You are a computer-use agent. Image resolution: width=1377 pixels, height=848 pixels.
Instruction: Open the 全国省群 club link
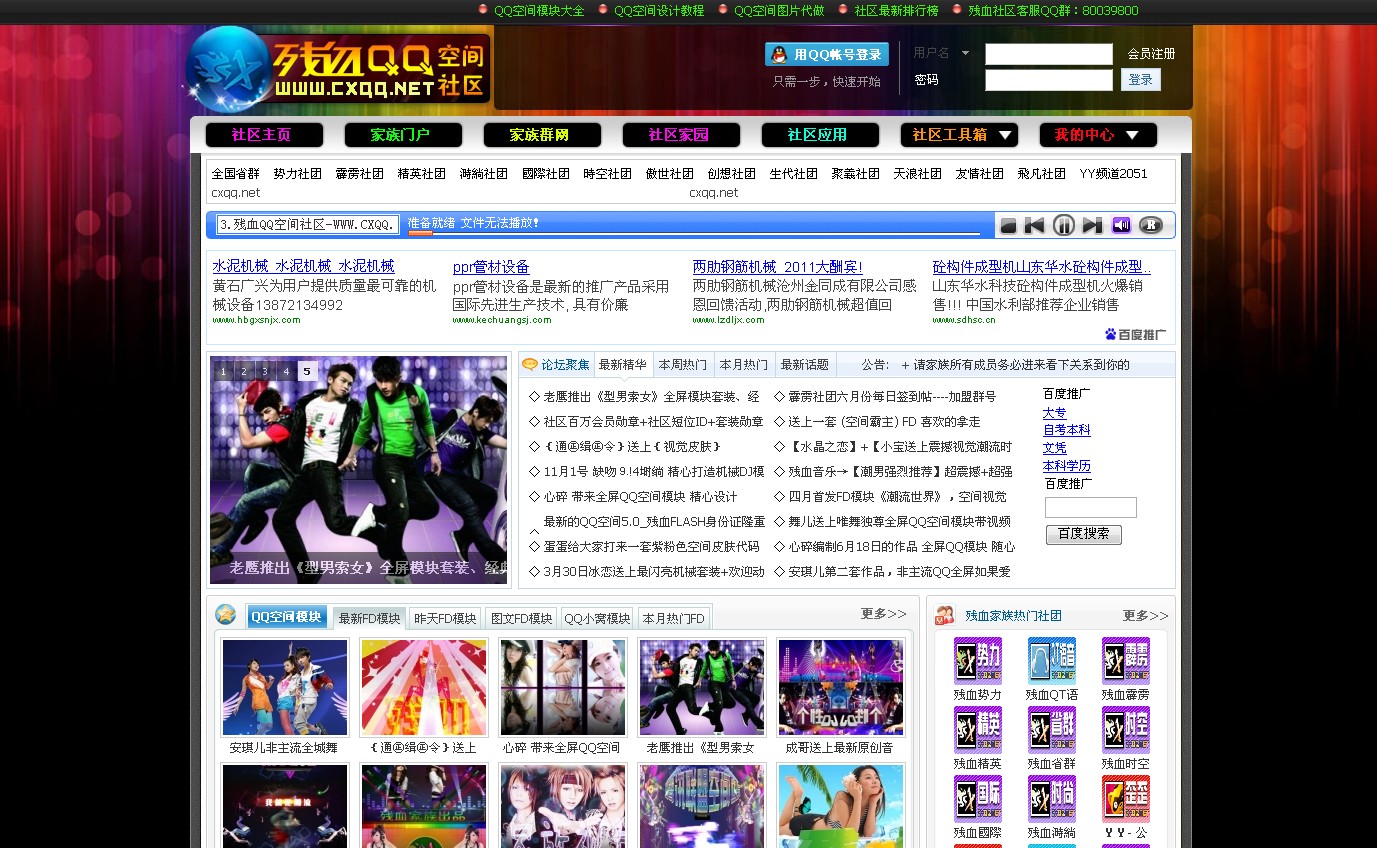pos(236,174)
